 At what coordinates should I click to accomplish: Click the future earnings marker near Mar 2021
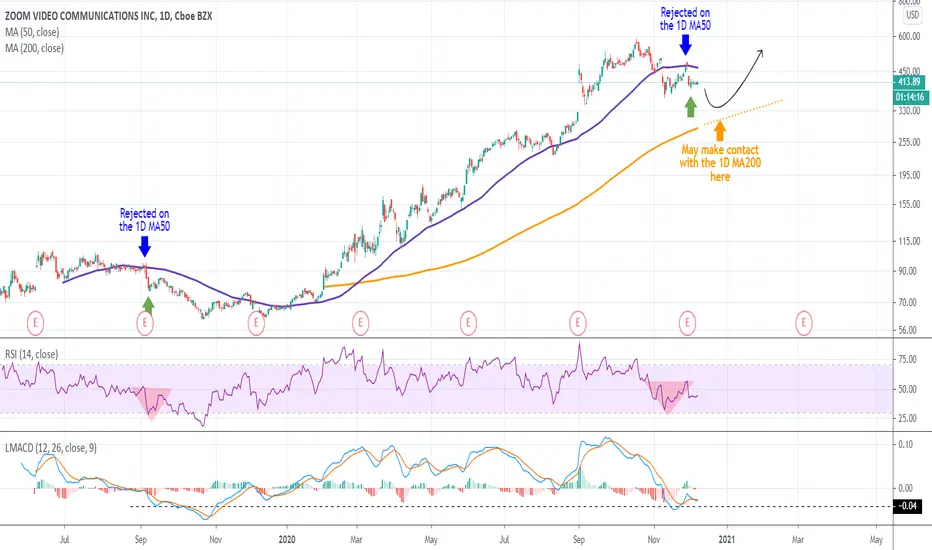click(804, 323)
